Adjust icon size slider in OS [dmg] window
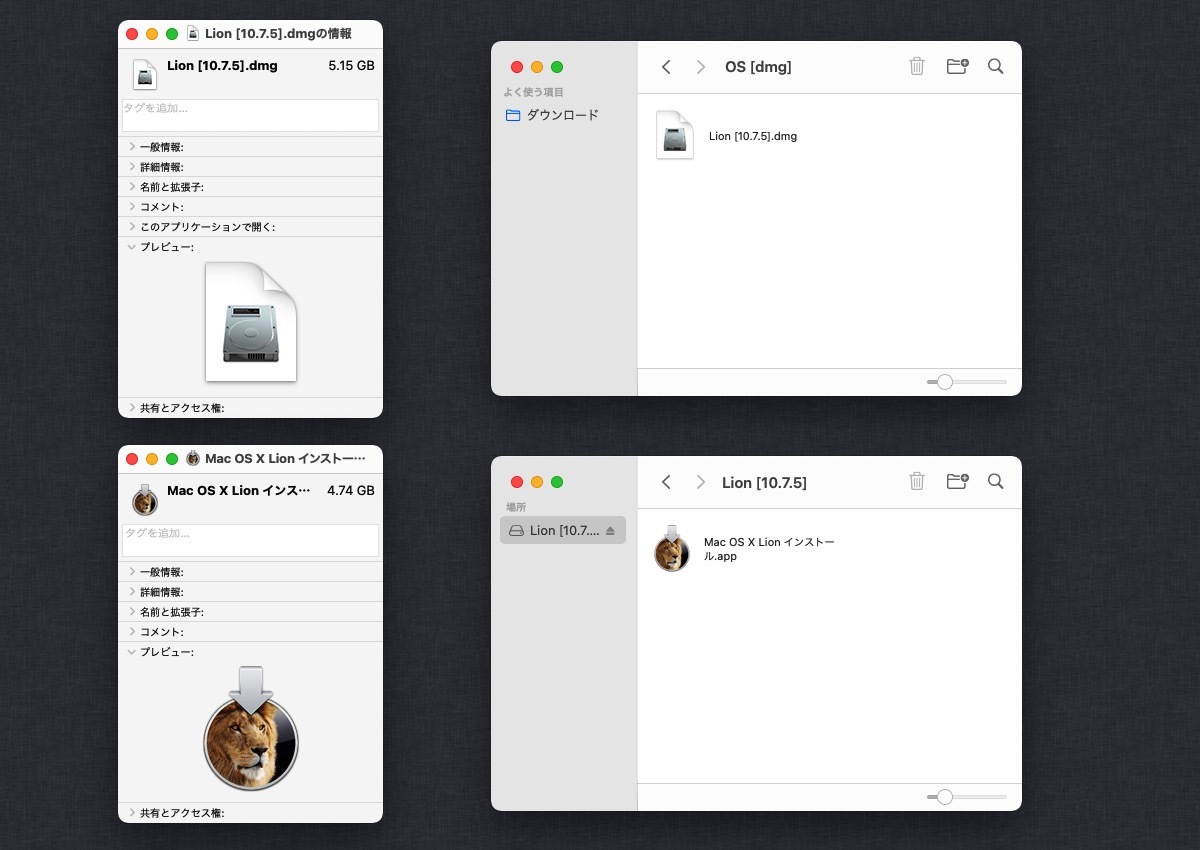Image resolution: width=1200 pixels, height=850 pixels. pos(944,382)
